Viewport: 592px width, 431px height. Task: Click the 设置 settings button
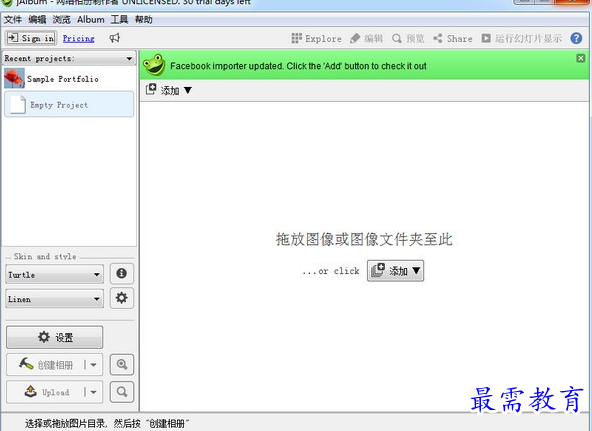tap(54, 337)
